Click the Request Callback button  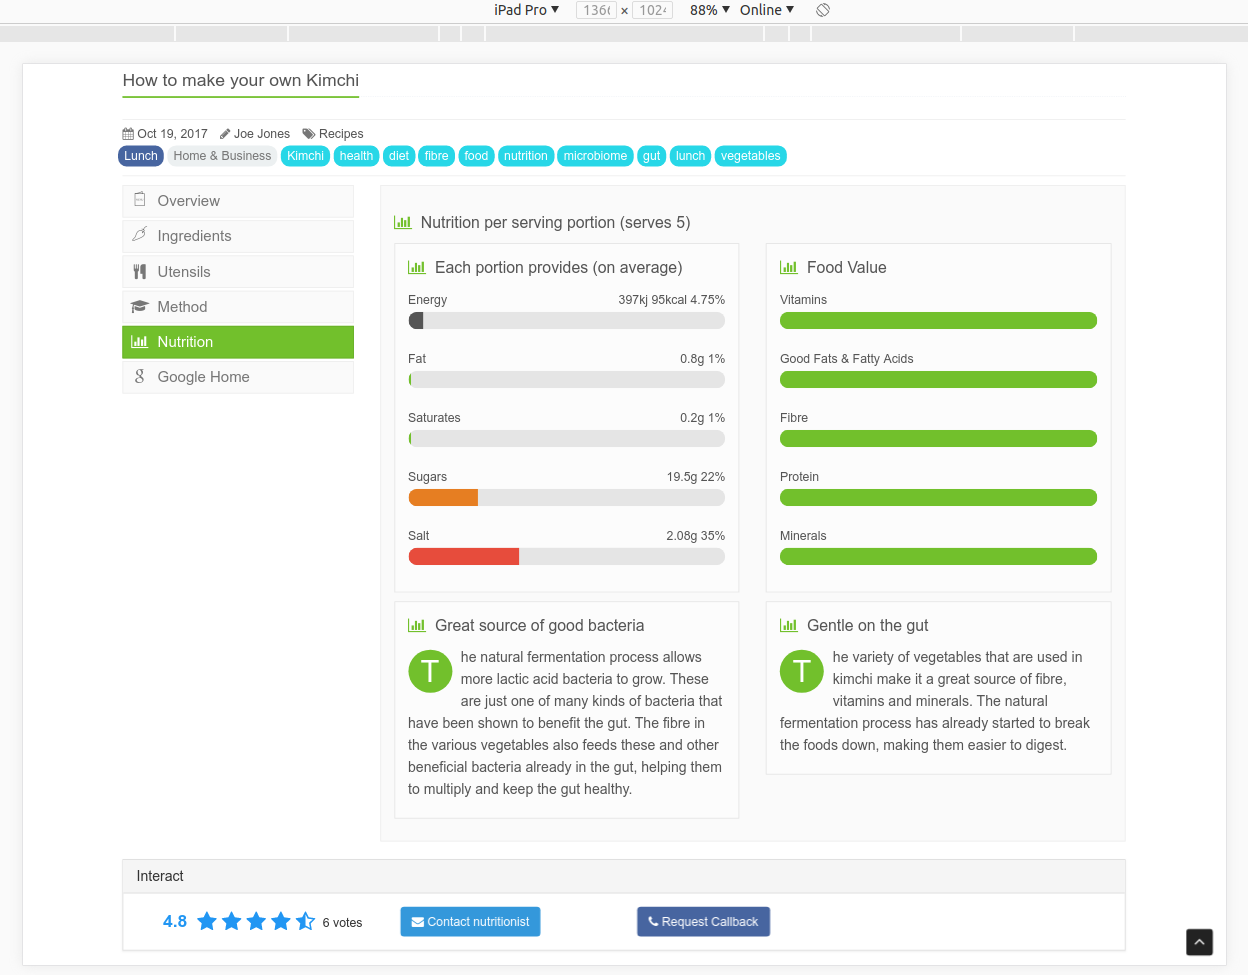click(x=703, y=922)
